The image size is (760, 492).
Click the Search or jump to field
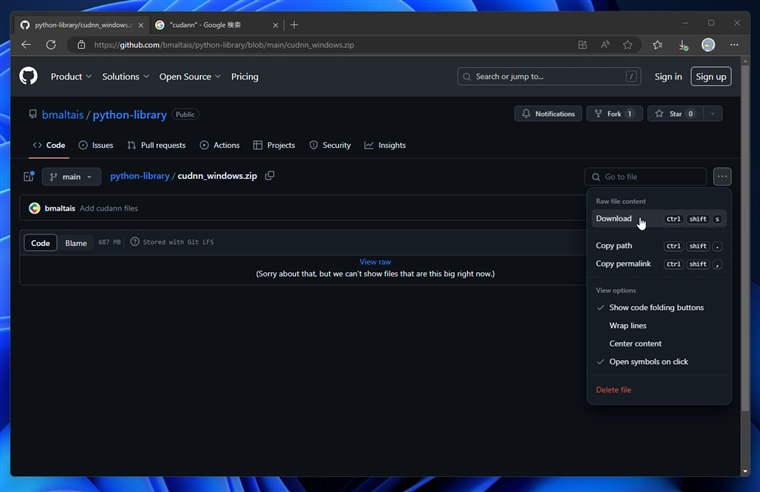coord(549,77)
